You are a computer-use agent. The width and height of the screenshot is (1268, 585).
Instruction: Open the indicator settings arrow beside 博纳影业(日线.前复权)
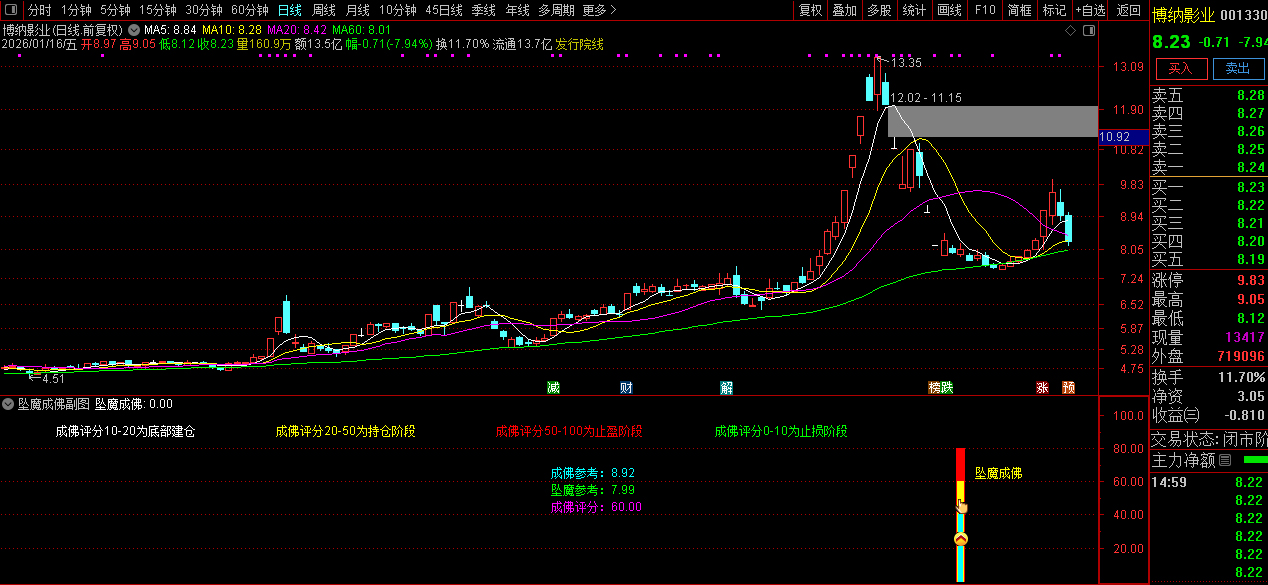(134, 30)
